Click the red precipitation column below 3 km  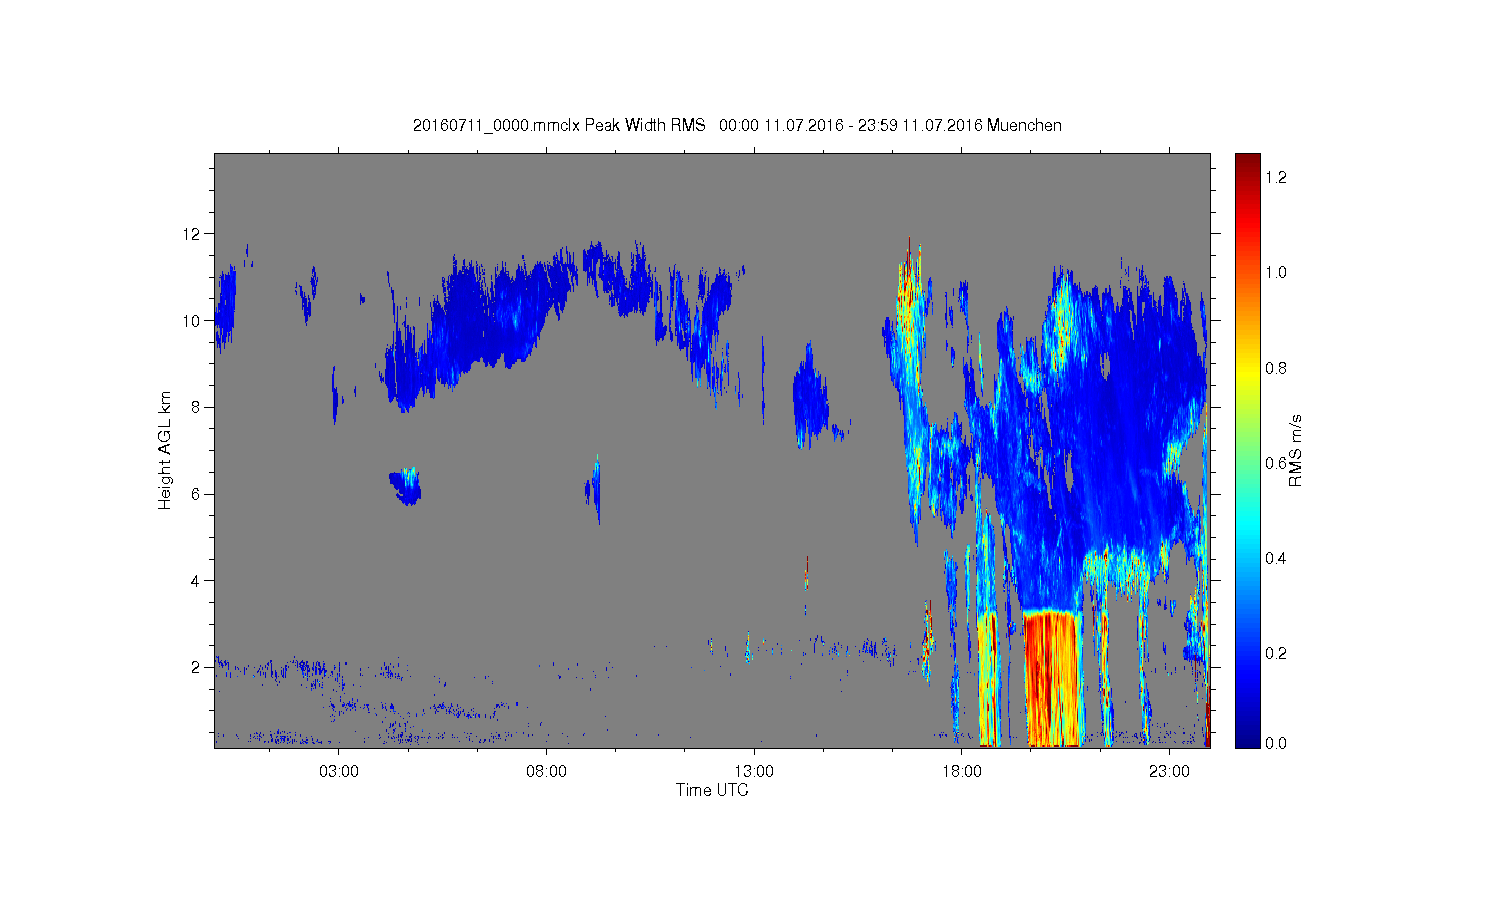(x=1053, y=680)
